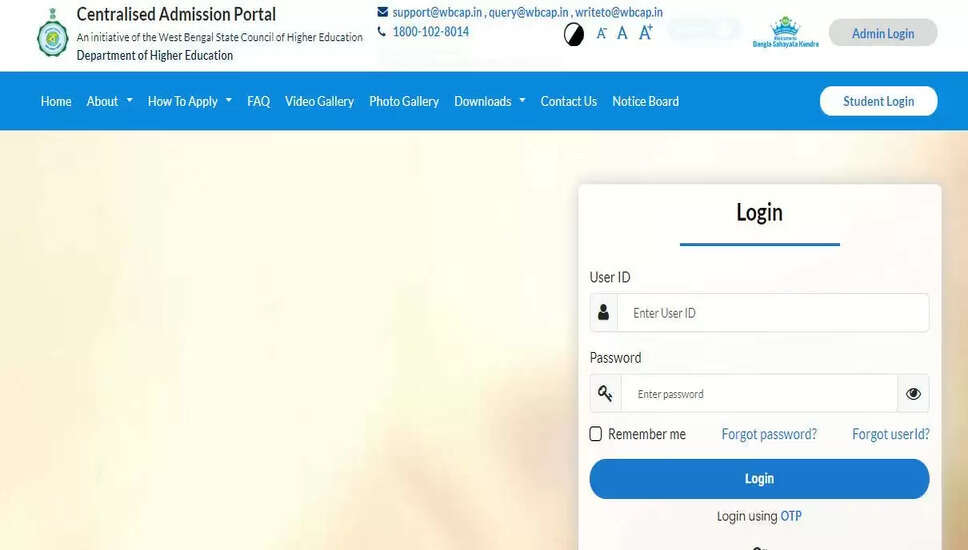Focus the Enter User ID field

pos(772,313)
